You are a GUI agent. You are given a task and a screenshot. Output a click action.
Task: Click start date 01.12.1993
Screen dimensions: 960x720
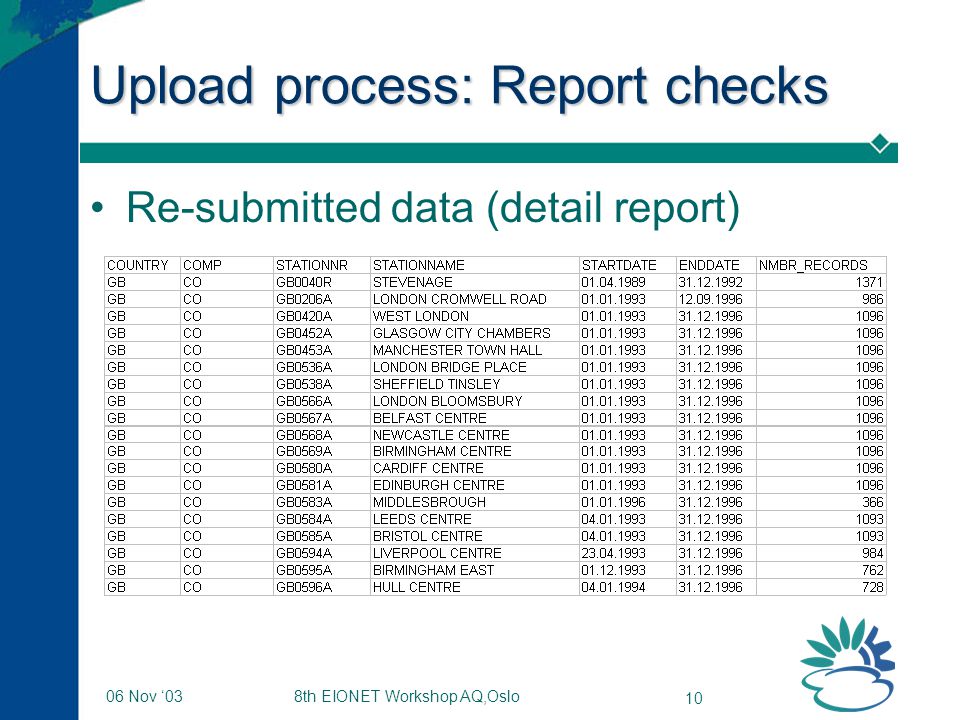[613, 571]
